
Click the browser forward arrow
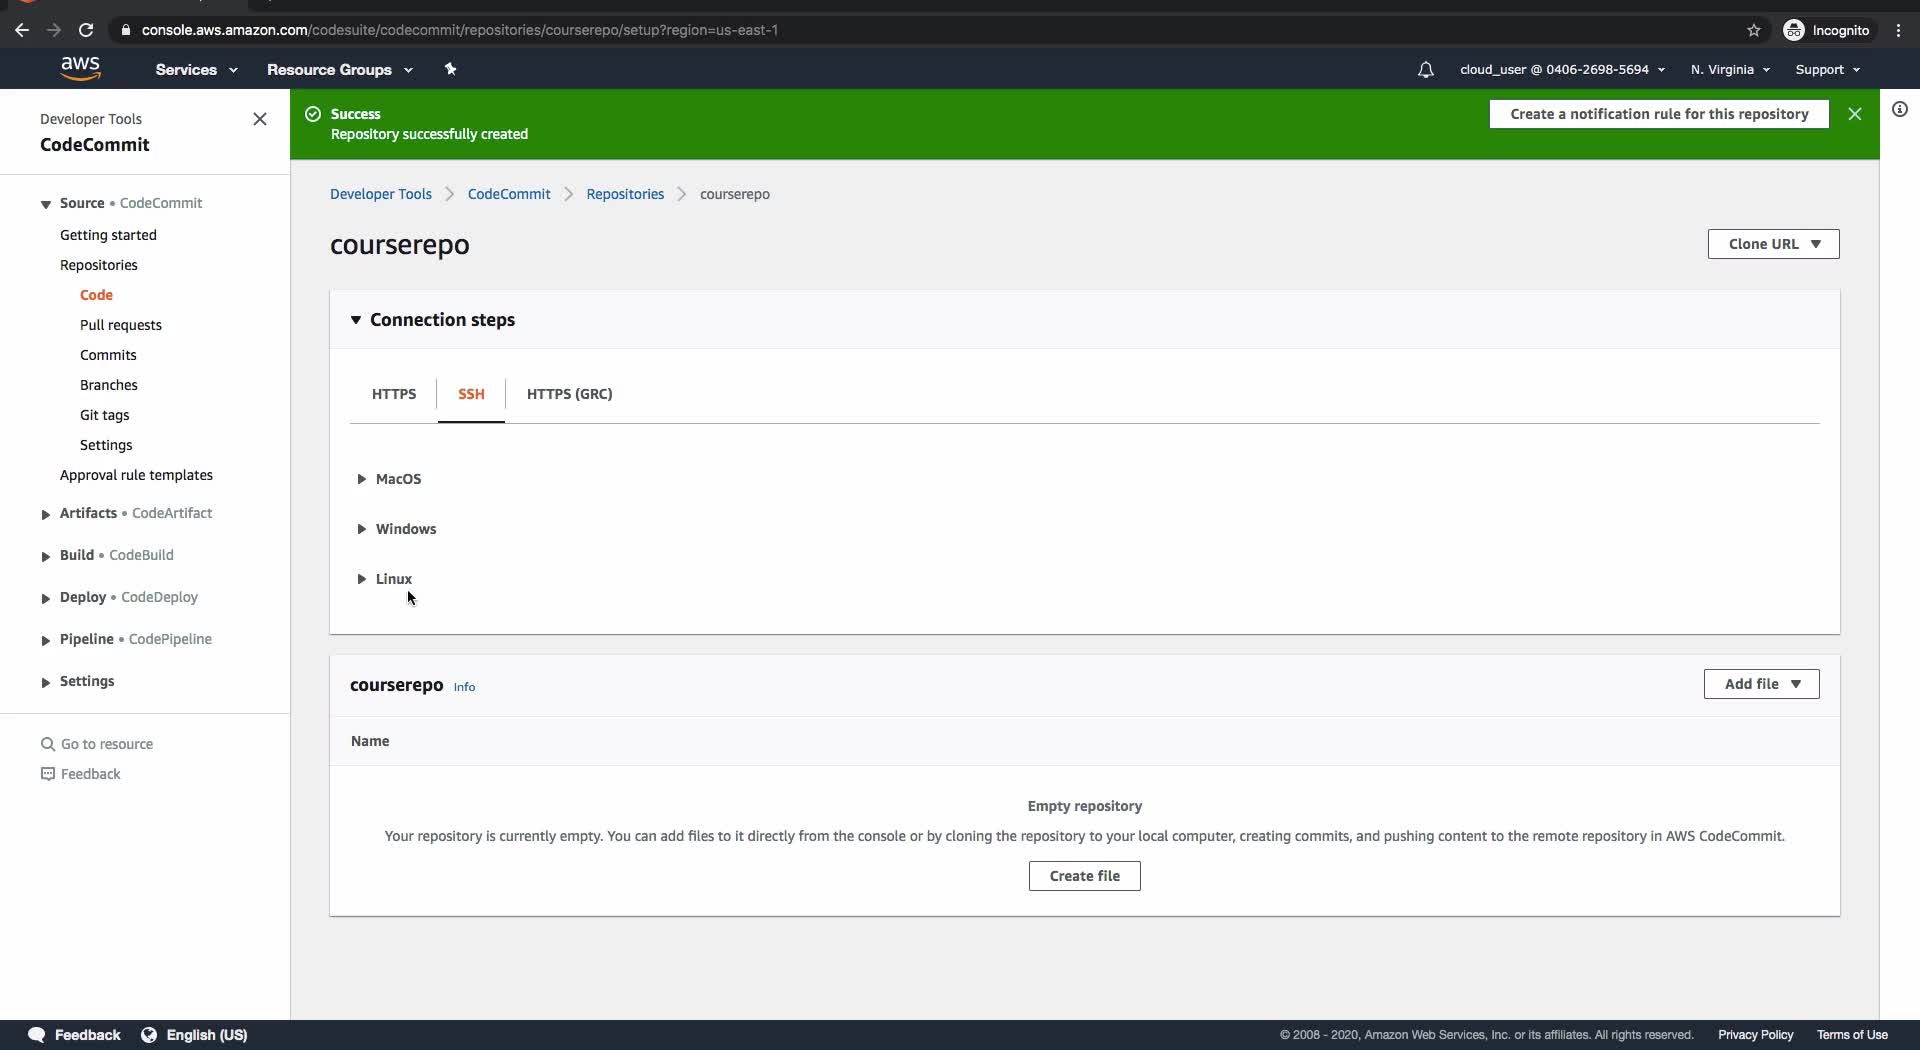tap(54, 30)
